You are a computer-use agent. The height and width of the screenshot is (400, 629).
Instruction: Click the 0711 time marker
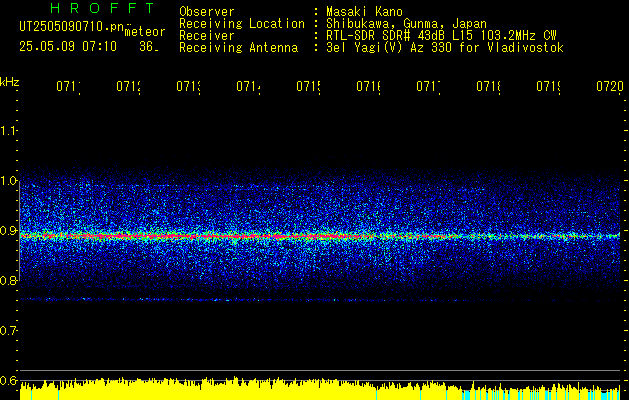(68, 86)
